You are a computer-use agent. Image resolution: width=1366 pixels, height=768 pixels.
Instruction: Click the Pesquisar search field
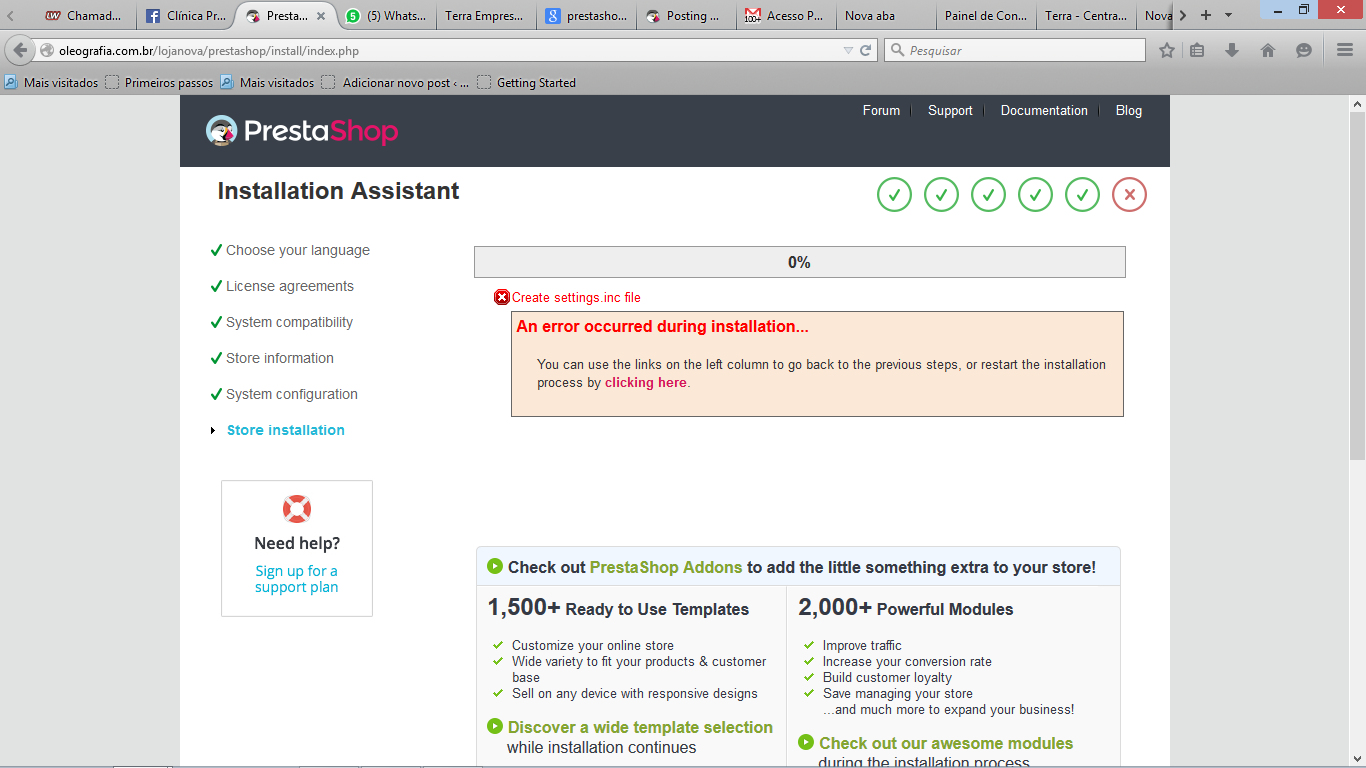tap(1015, 50)
